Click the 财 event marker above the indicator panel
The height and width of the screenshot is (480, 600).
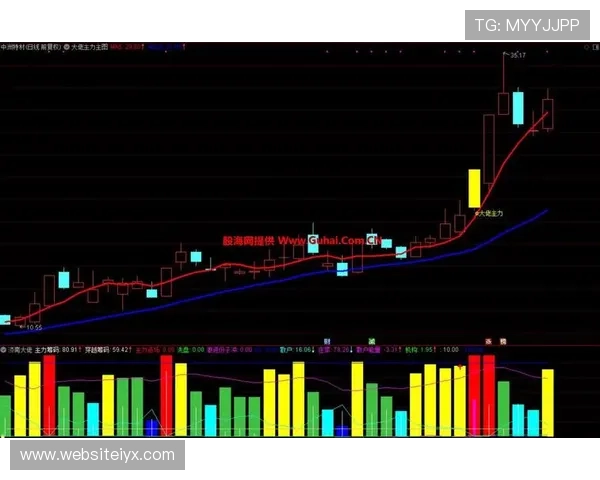tap(327, 341)
